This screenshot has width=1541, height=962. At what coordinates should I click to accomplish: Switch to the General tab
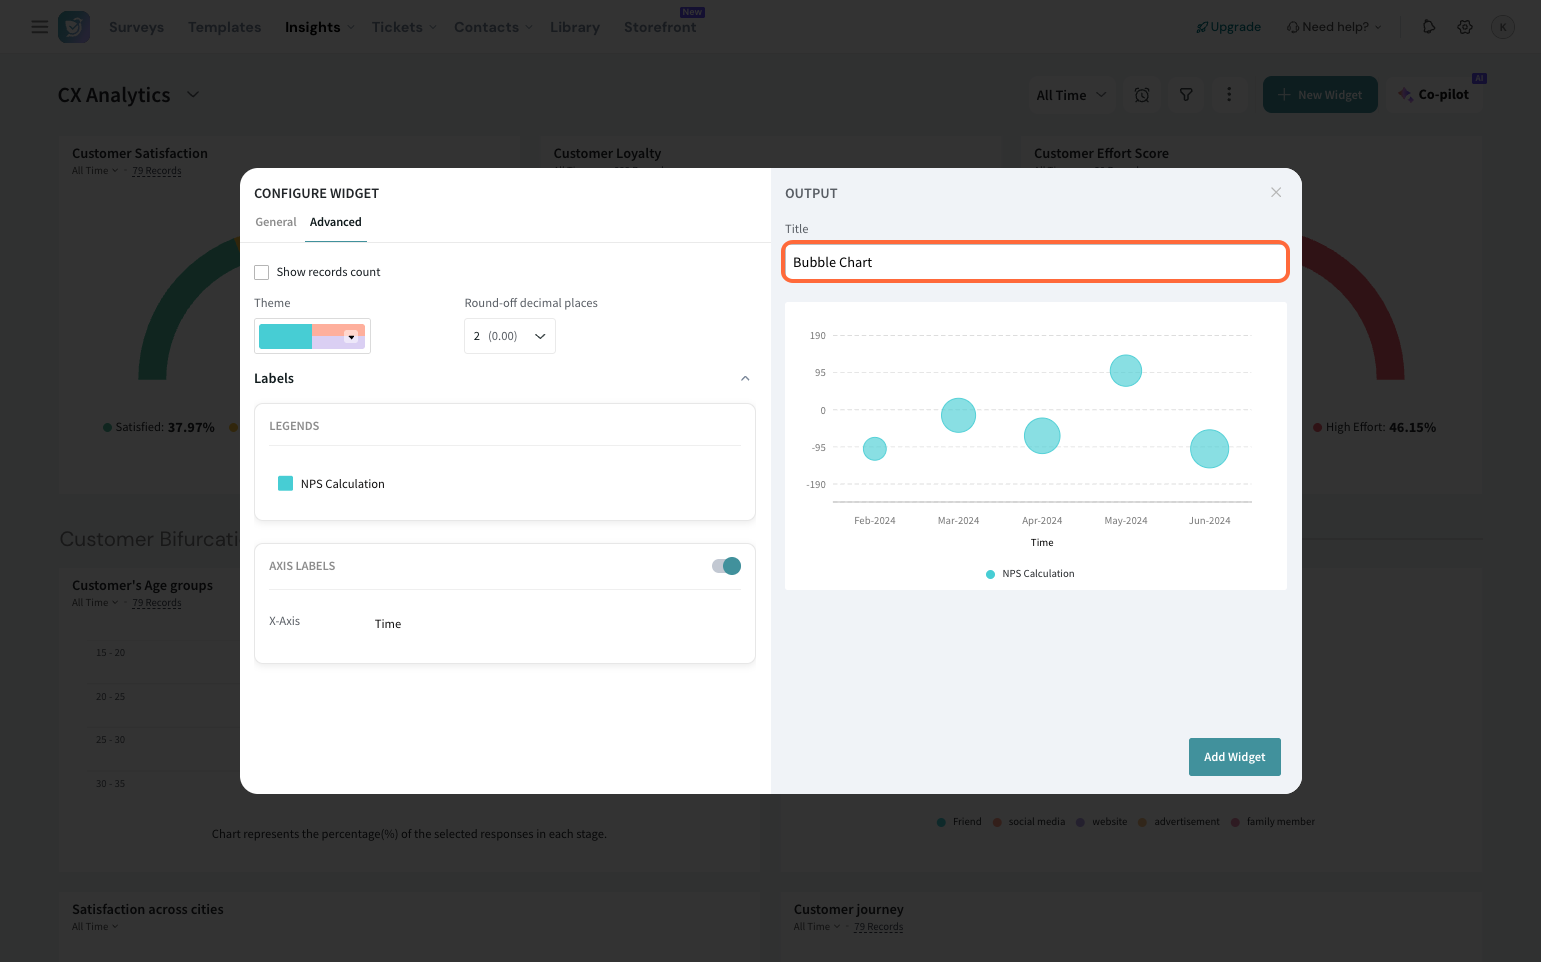click(x=276, y=222)
